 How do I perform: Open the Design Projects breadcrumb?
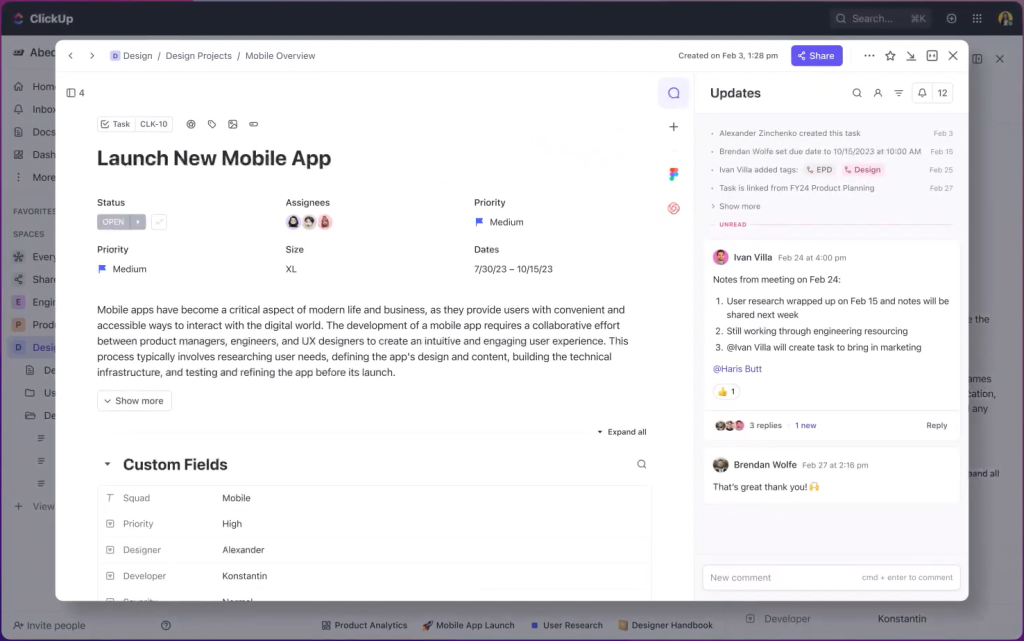click(x=199, y=55)
